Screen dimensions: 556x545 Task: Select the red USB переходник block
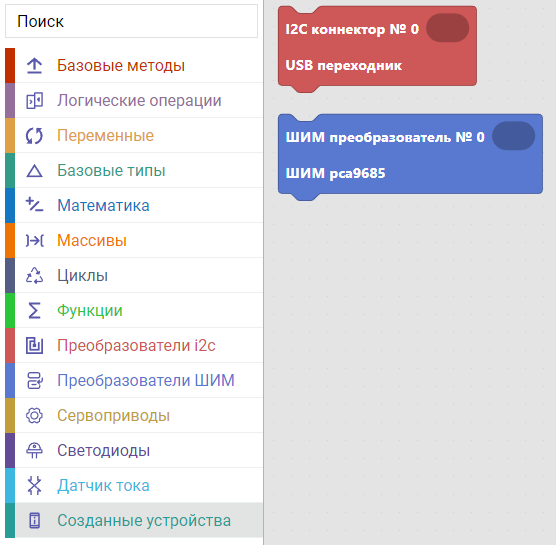coord(377,46)
